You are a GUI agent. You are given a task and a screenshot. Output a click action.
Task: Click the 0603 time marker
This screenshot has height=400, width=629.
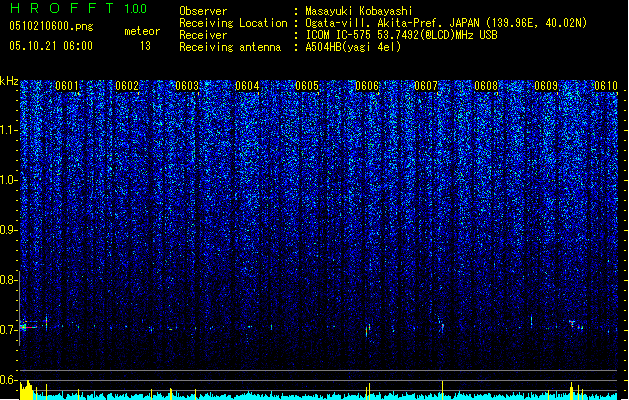pos(187,86)
